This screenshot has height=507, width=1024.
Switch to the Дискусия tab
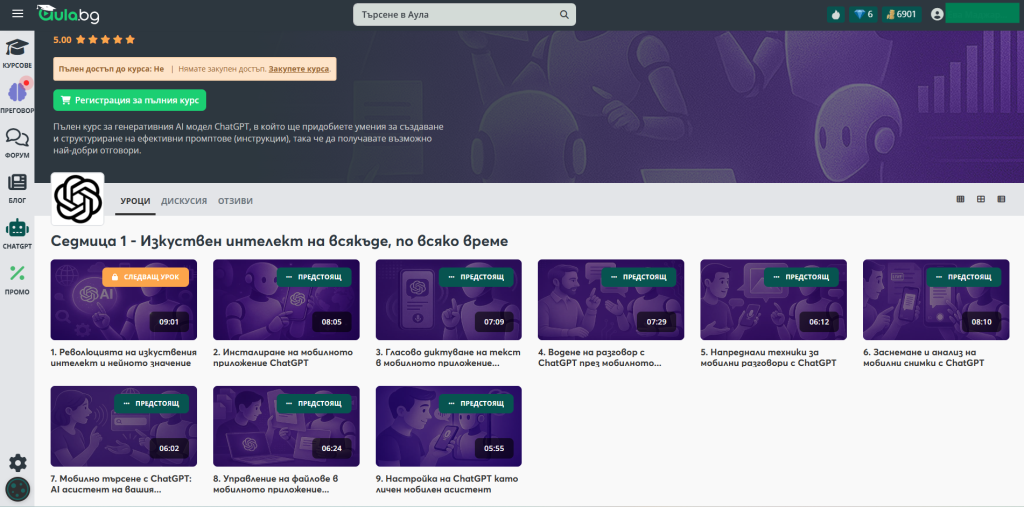[184, 201]
